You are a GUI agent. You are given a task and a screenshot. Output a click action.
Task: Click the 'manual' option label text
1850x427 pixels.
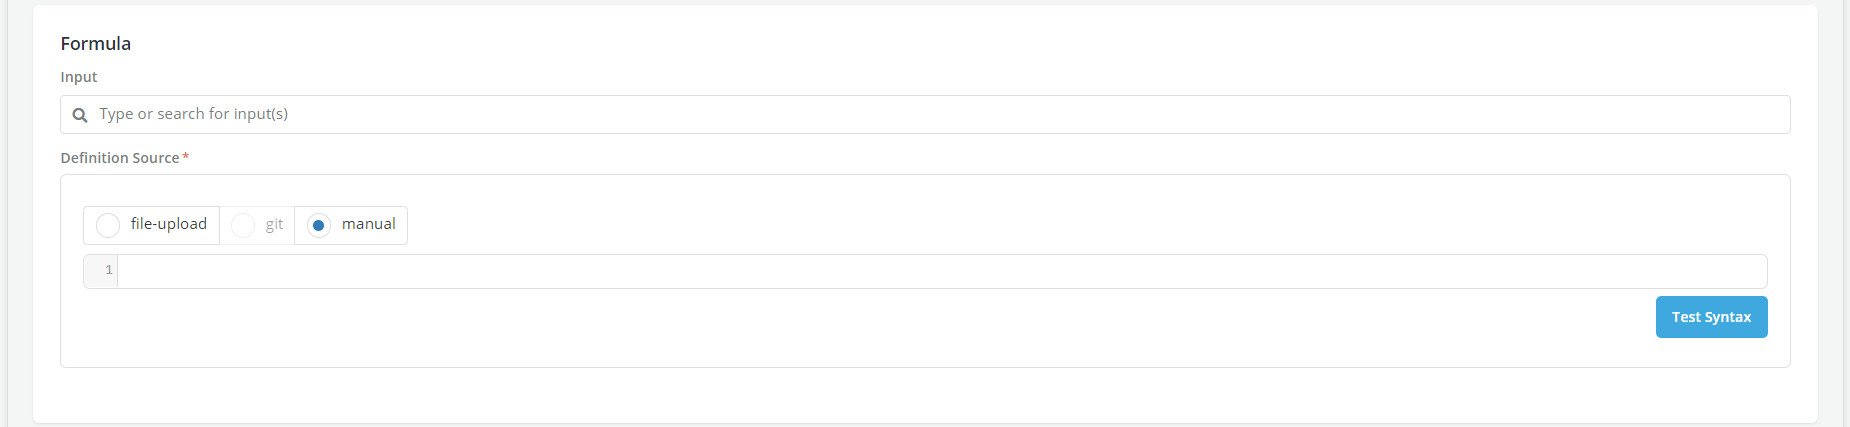click(368, 224)
